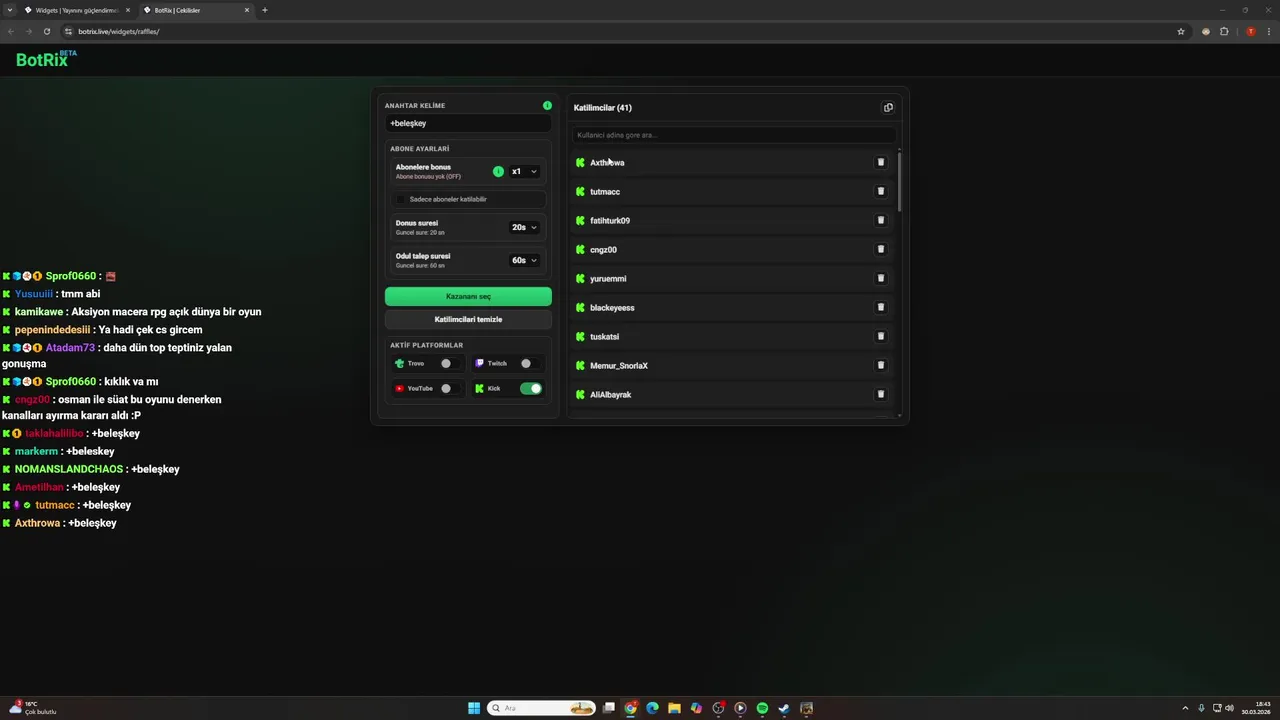The width and height of the screenshot is (1280, 720).
Task: Go back in browser history
Action: (x=11, y=31)
